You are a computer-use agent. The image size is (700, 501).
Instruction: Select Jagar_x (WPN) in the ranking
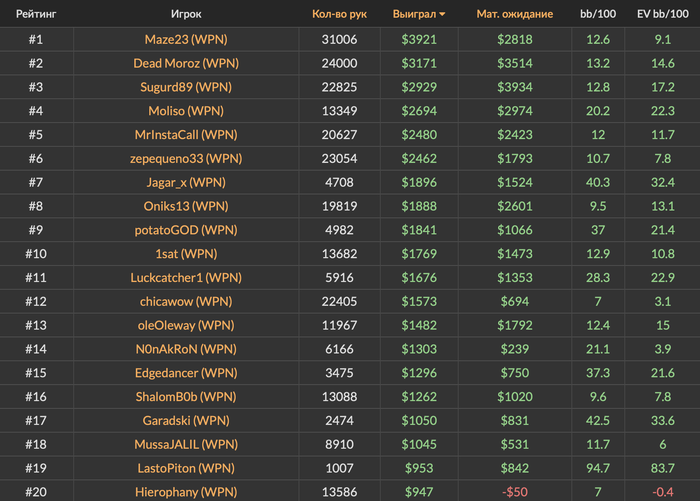(x=186, y=182)
